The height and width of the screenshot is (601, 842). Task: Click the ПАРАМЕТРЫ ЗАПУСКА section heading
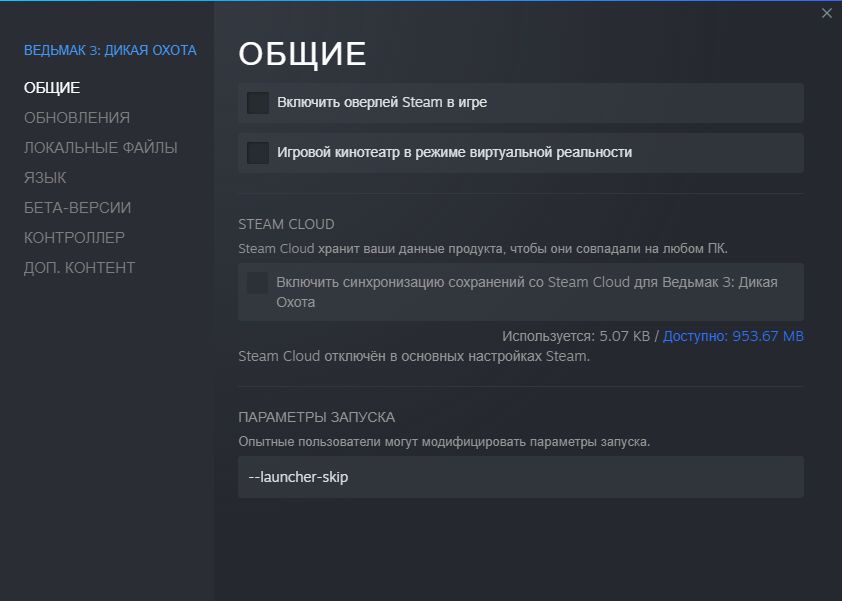(316, 417)
